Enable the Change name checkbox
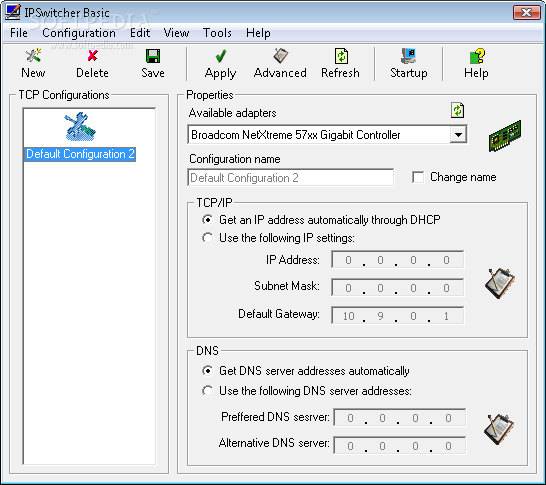The height and width of the screenshot is (485, 546). pos(418,177)
